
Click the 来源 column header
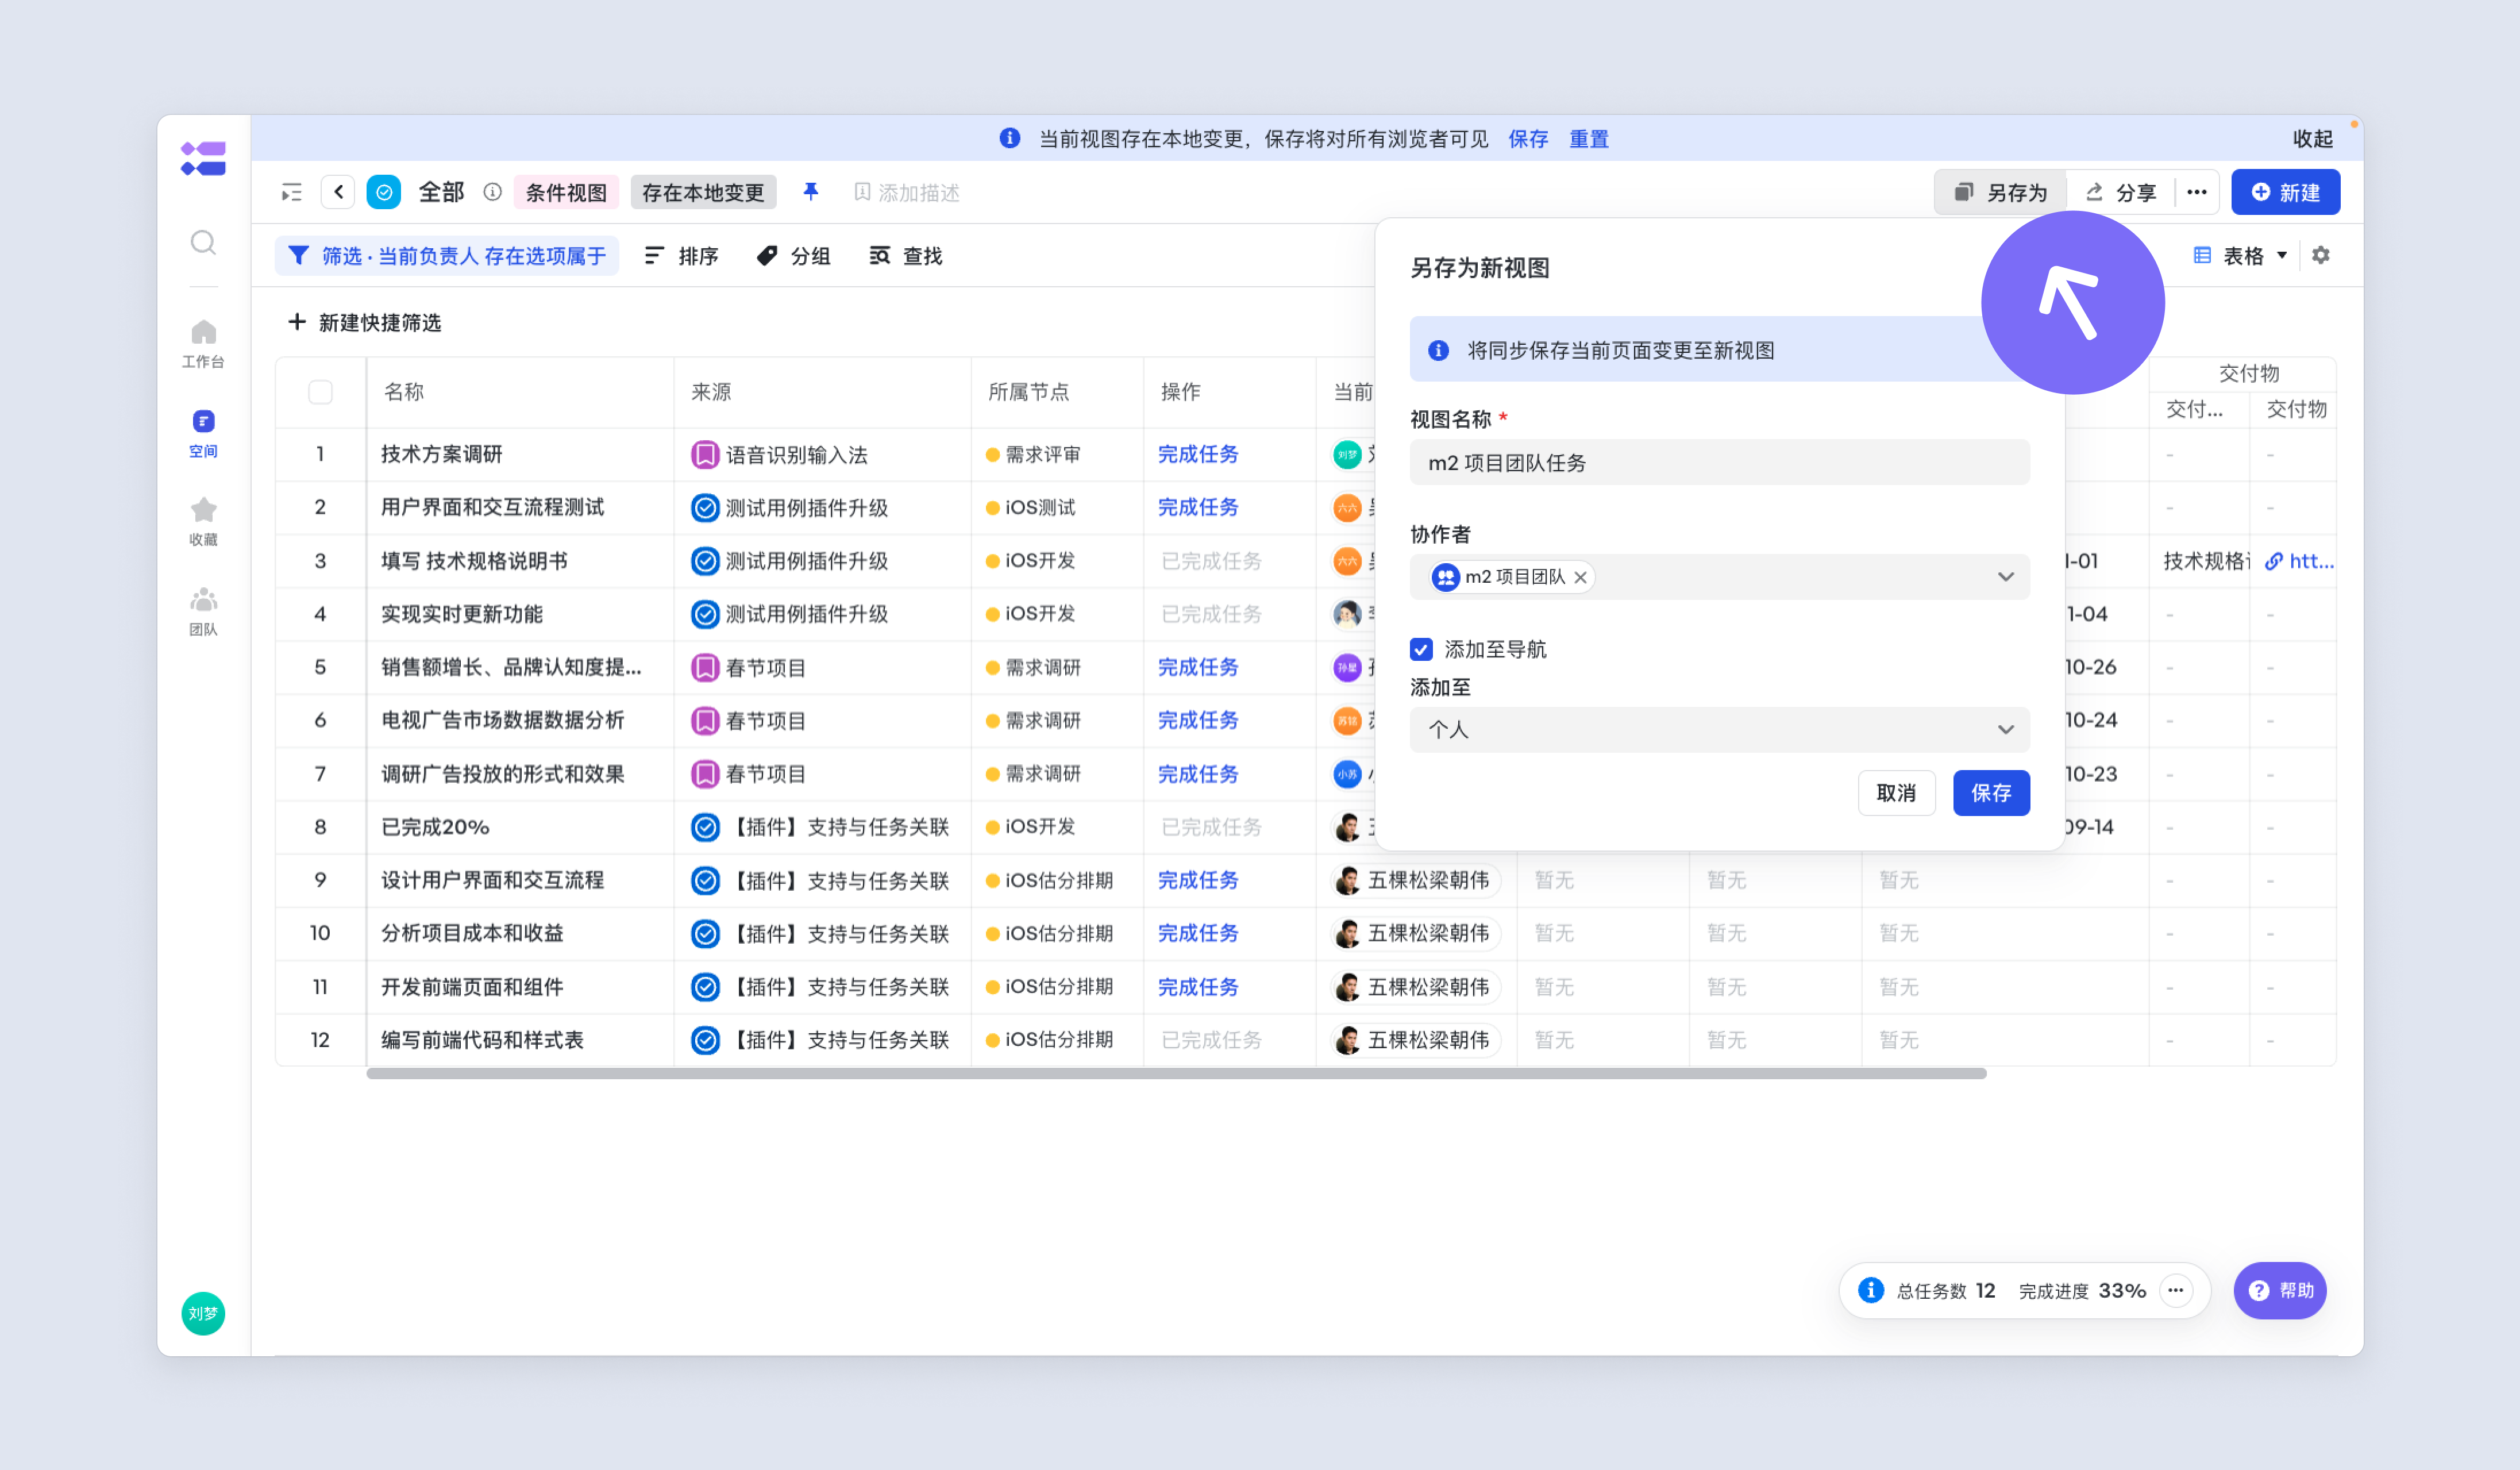pyautogui.click(x=711, y=392)
